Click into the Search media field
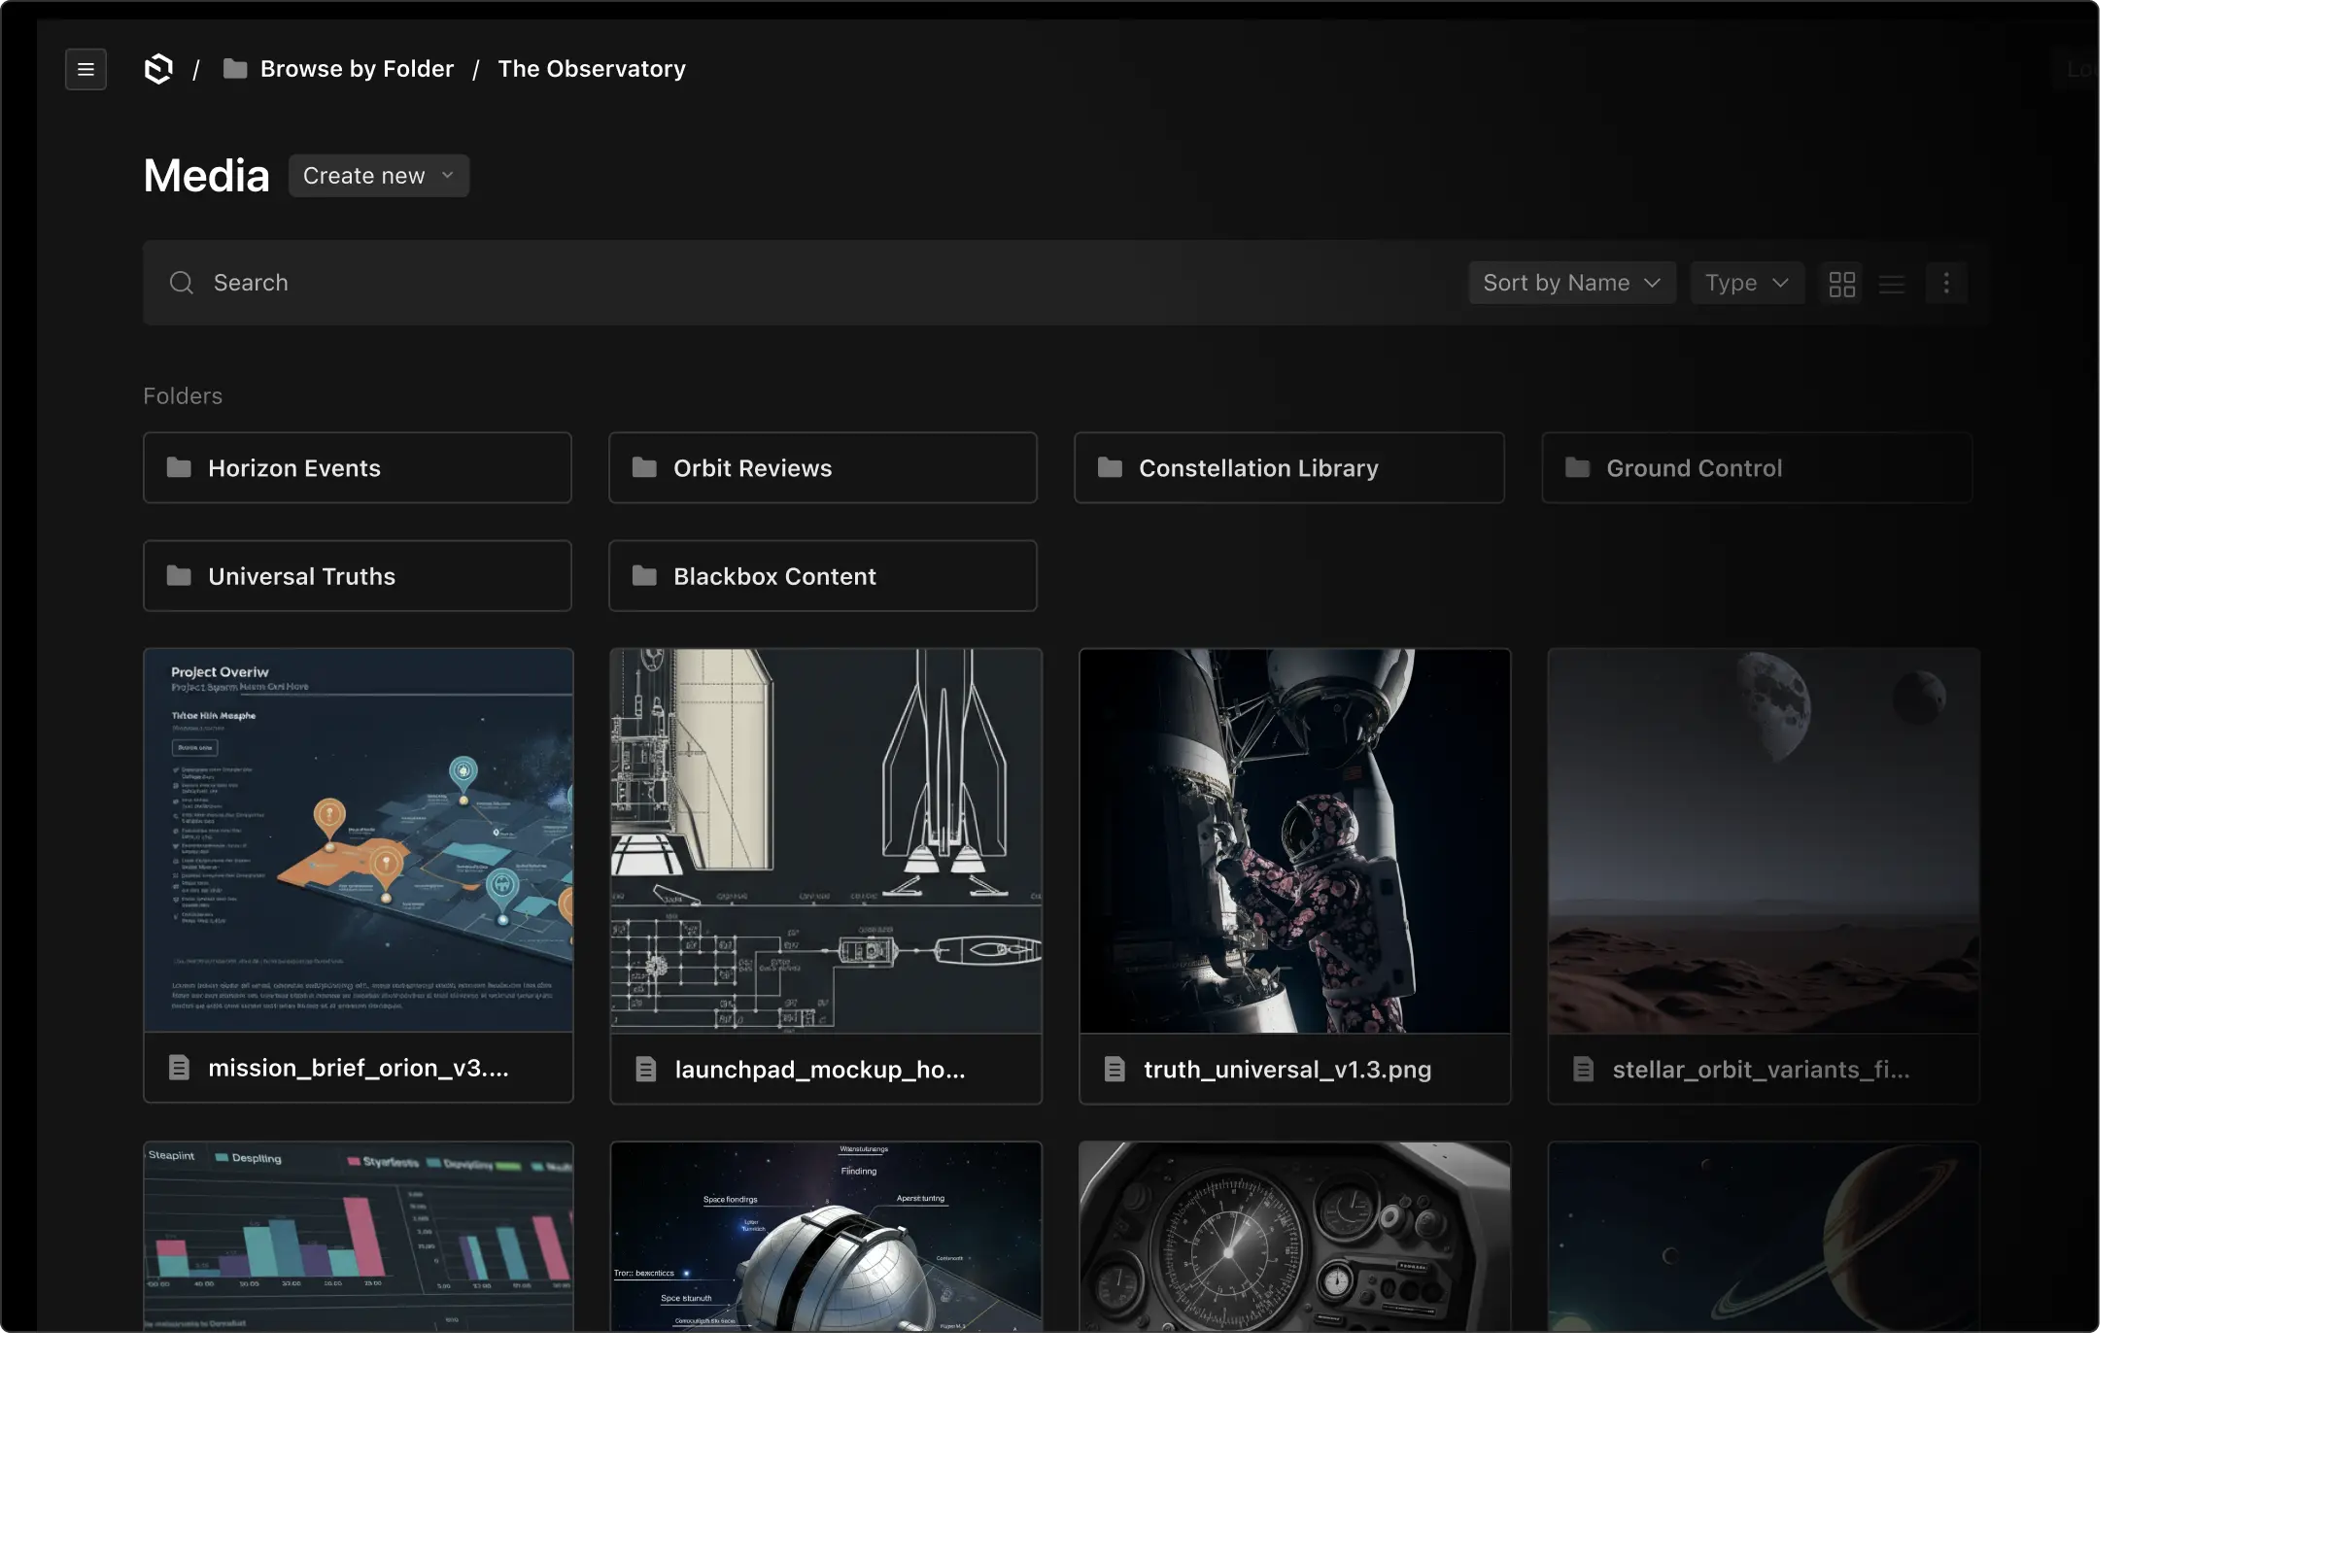Viewport: 2332px width, 1568px height. point(800,283)
